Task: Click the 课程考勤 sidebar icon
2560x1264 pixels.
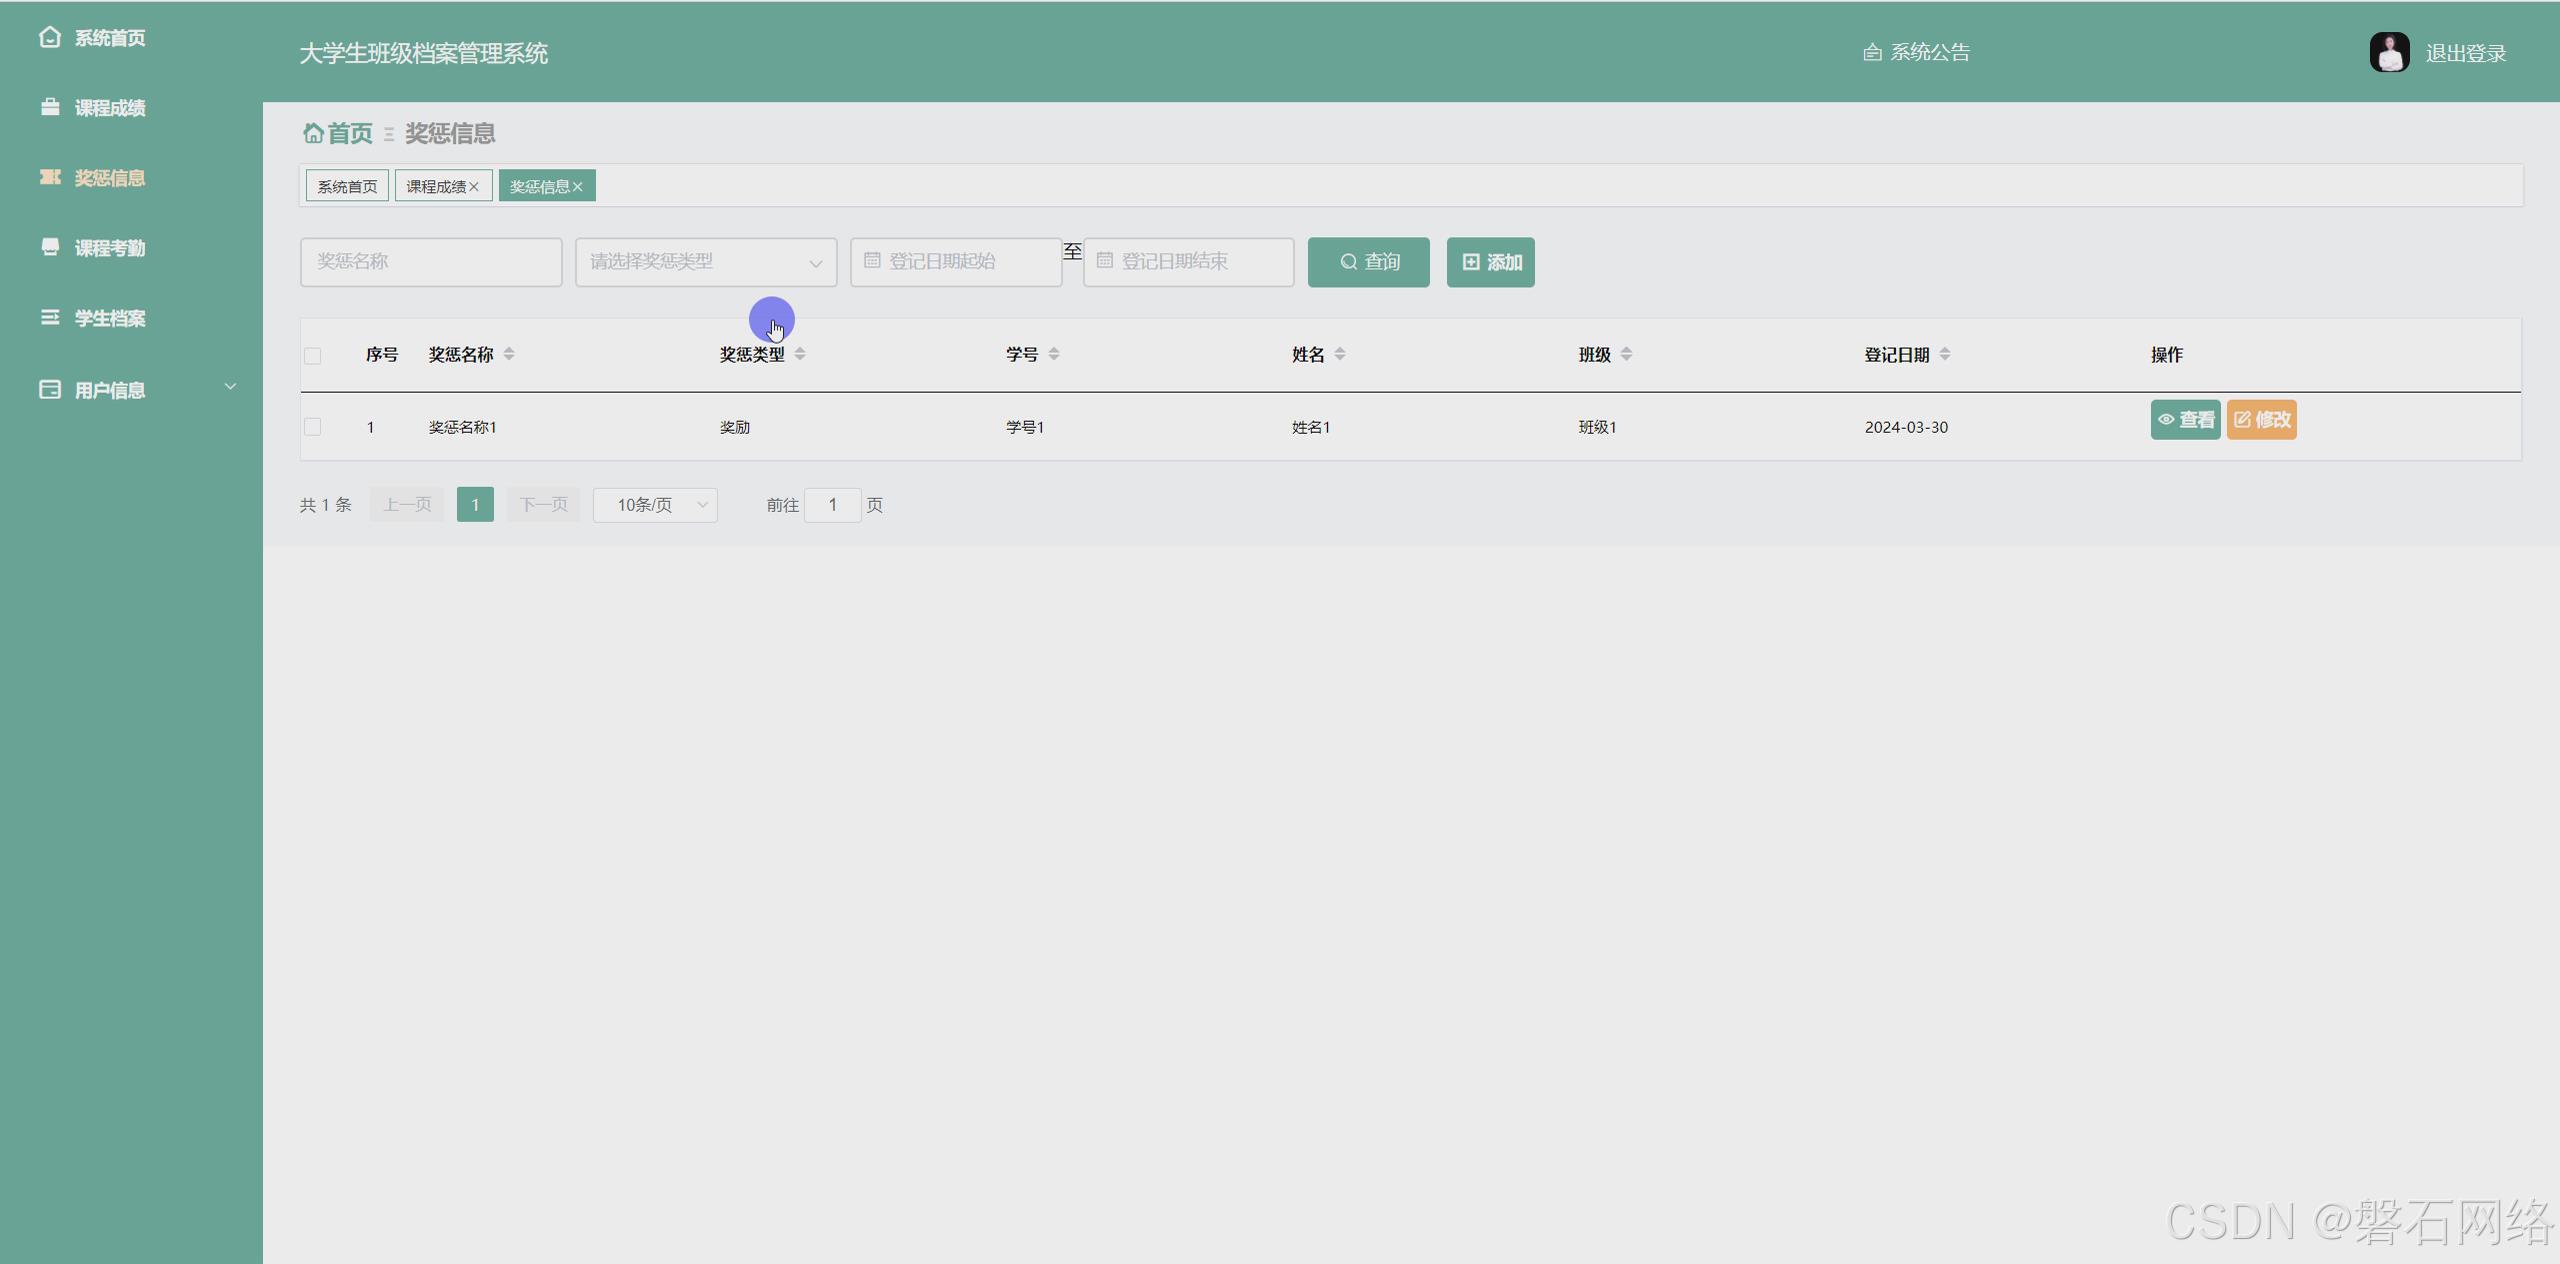Action: [50, 247]
